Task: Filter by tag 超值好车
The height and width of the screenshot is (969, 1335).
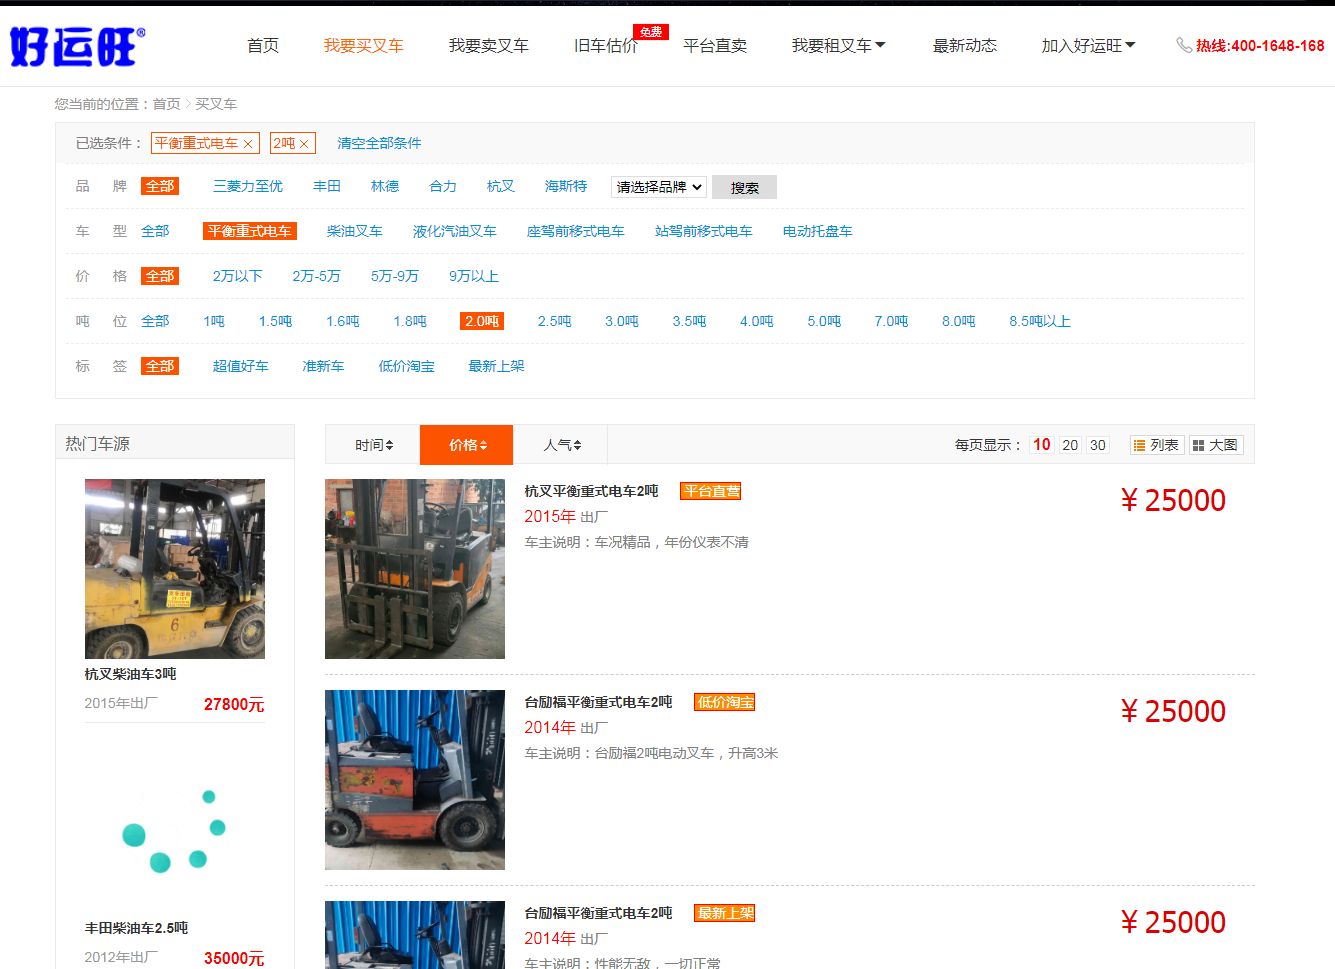Action: [x=241, y=366]
